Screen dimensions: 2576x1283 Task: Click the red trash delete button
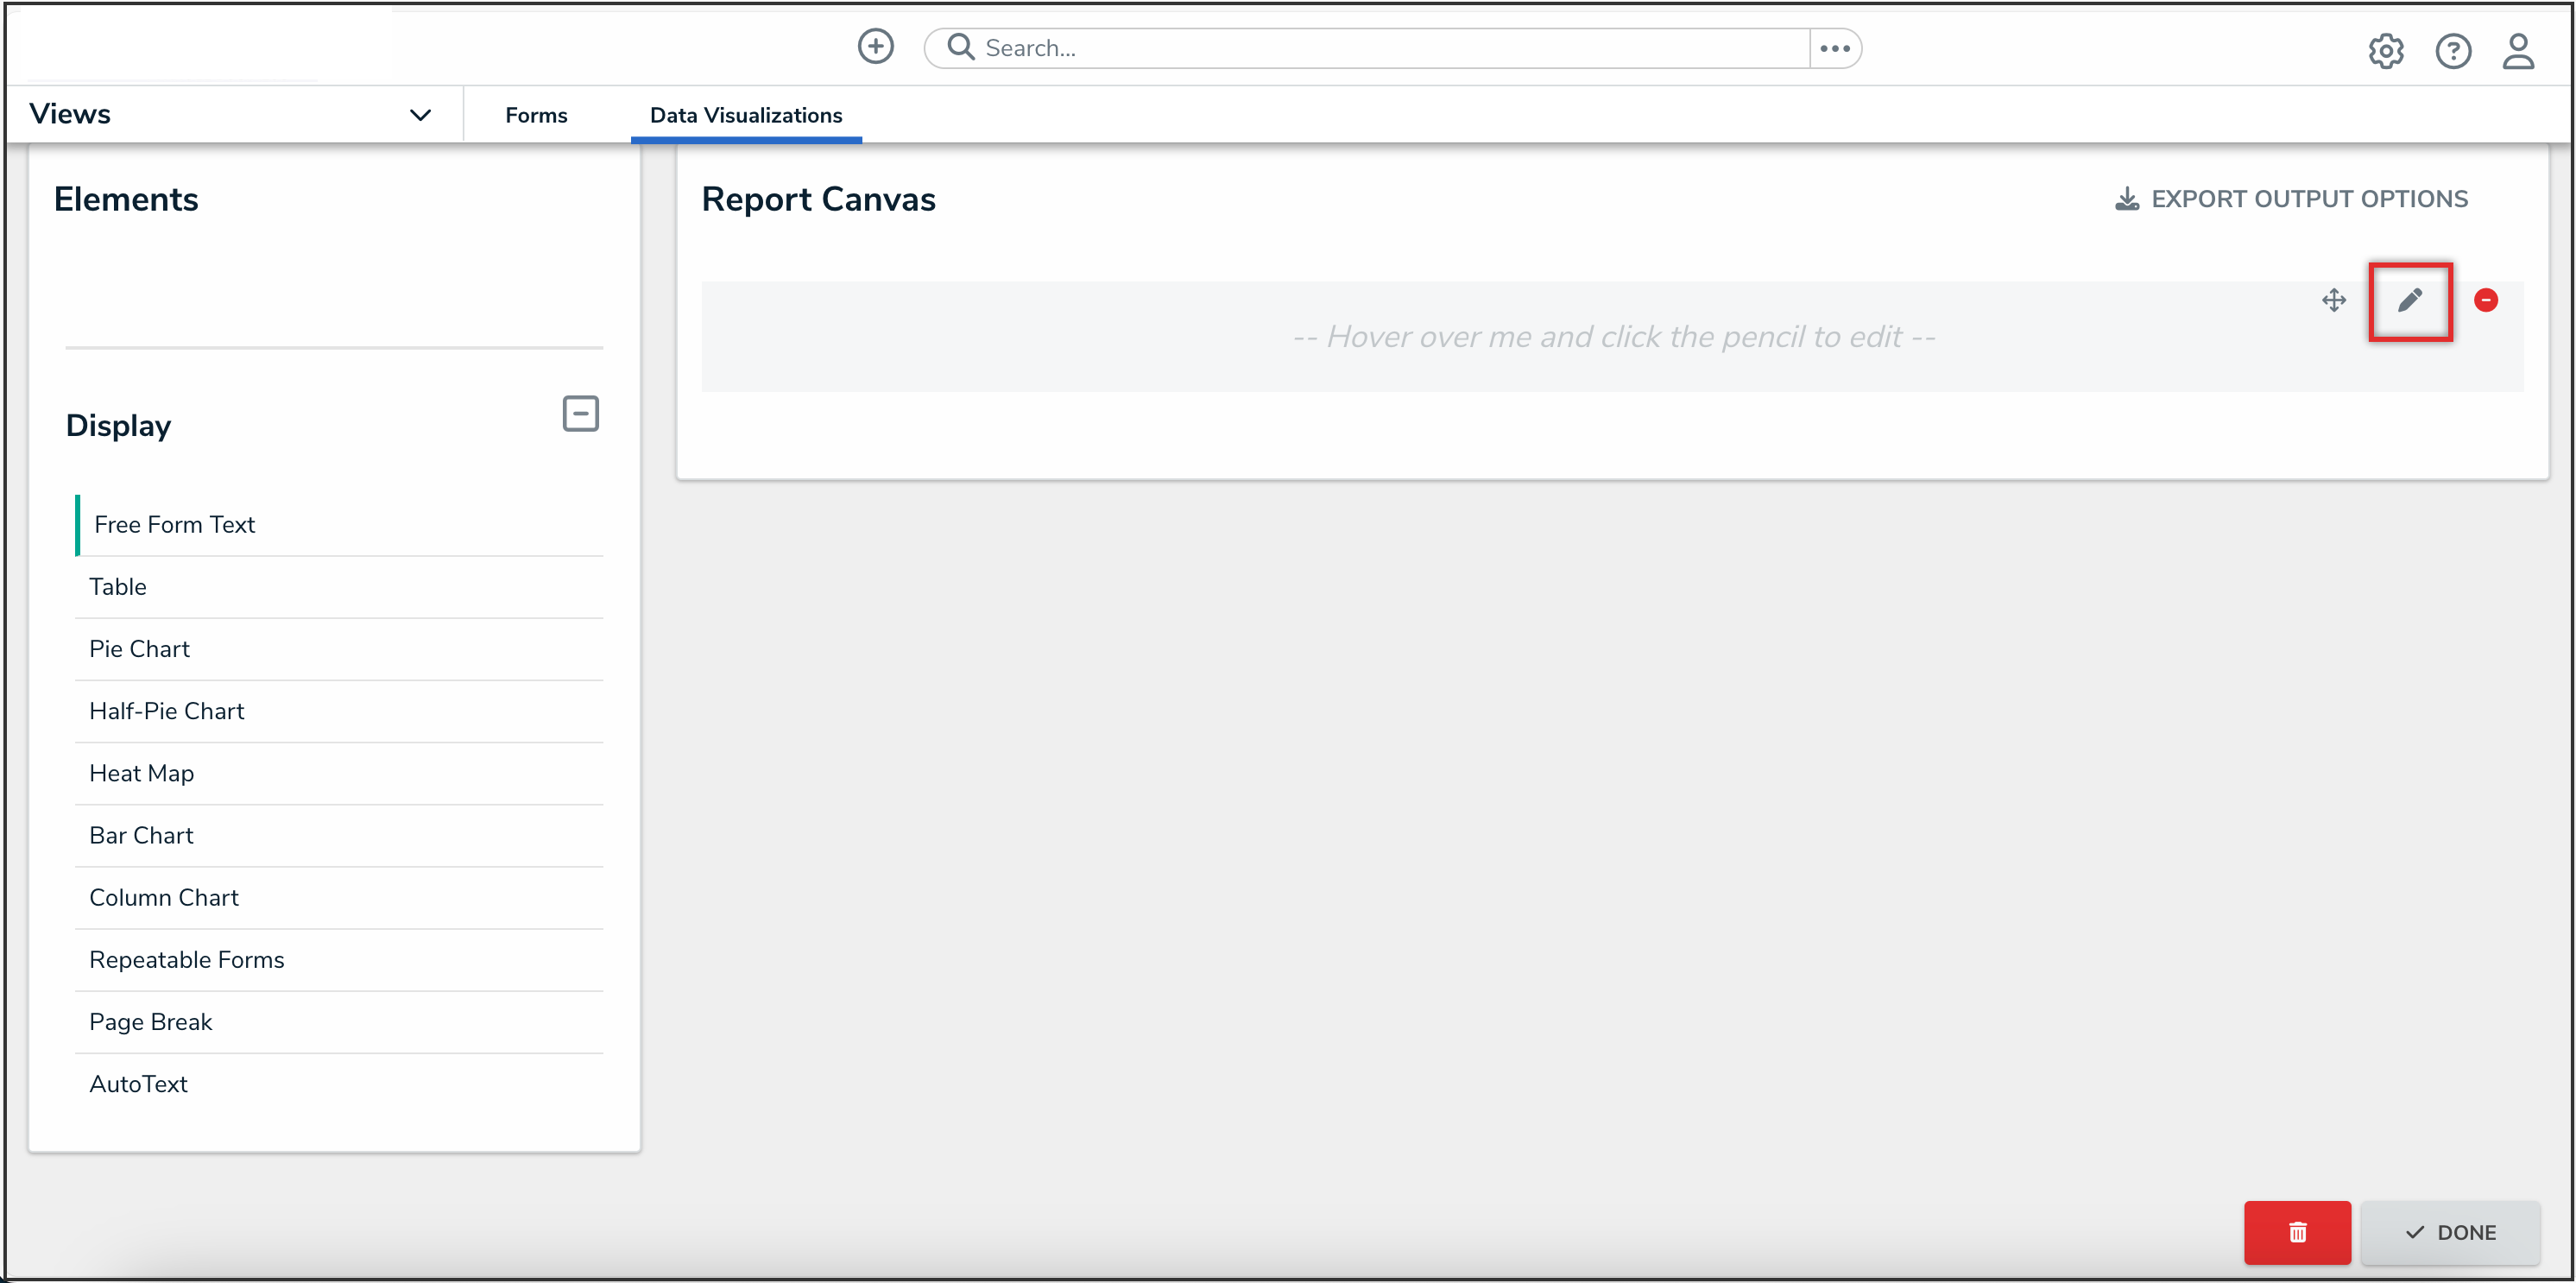pos(2296,1232)
